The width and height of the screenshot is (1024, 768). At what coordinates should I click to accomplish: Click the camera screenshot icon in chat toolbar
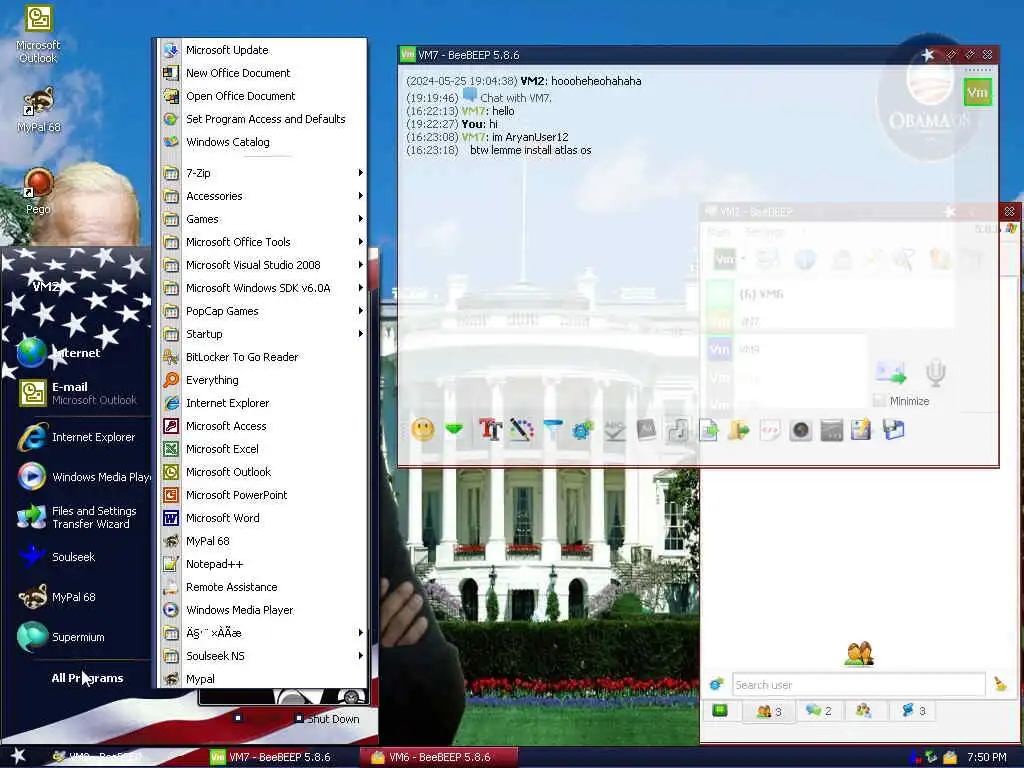point(801,430)
